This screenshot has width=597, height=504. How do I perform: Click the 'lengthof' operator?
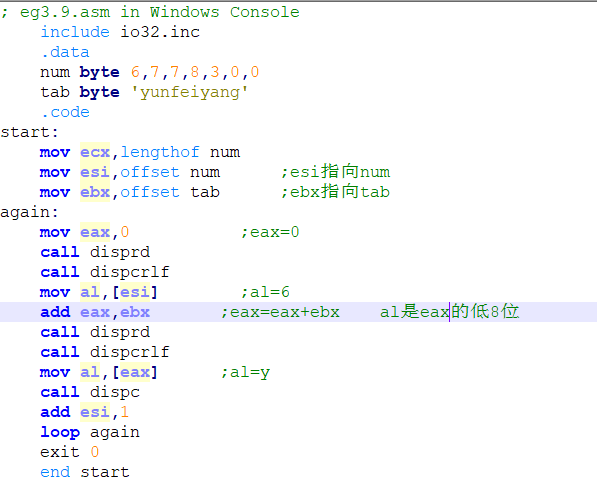tap(160, 152)
